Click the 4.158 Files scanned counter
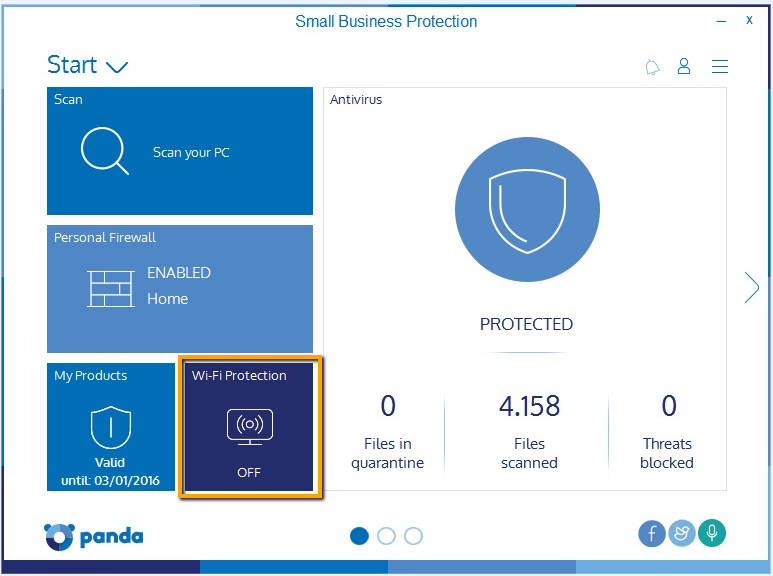Screen dimensions: 773x576 click(529, 432)
